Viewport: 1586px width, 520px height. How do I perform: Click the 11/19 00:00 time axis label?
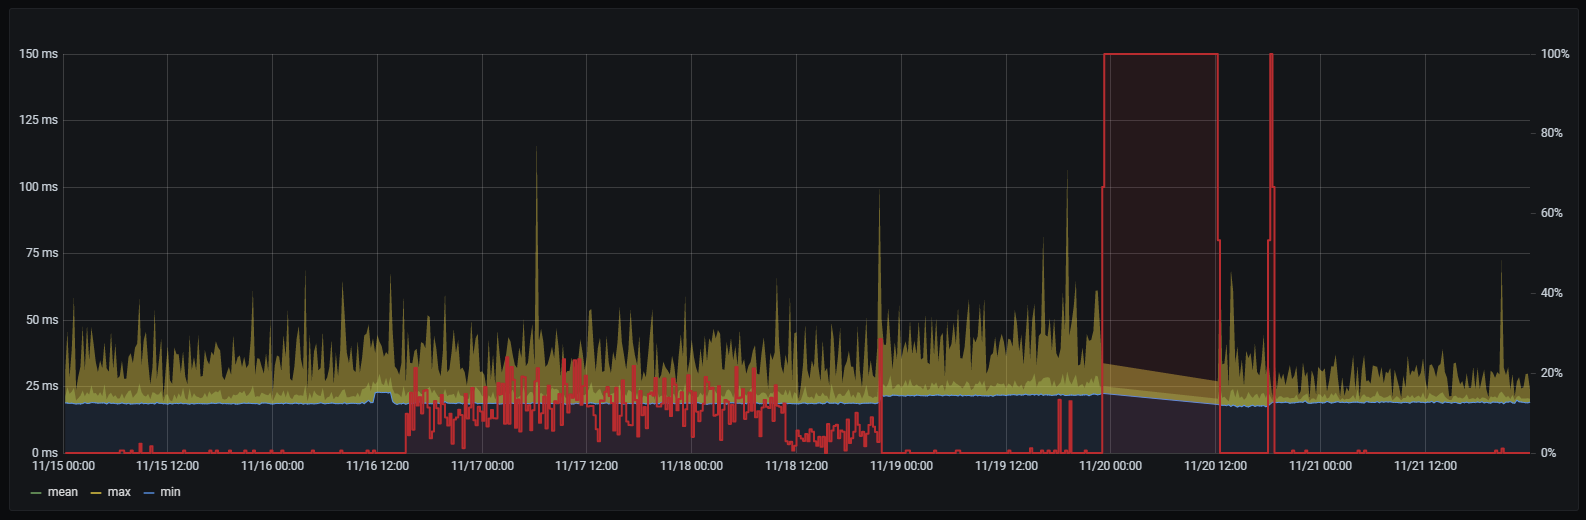[901, 466]
